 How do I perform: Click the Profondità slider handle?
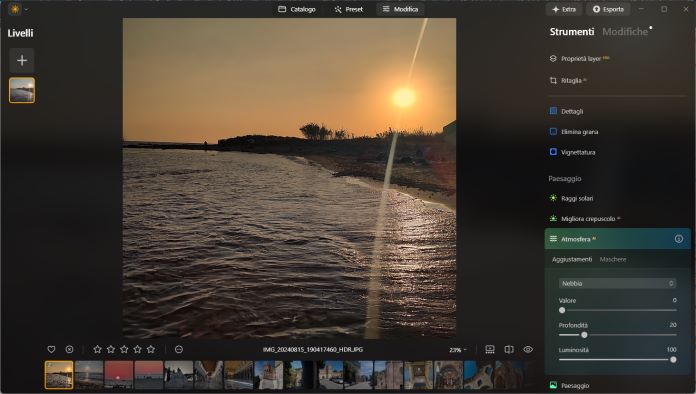tap(584, 335)
